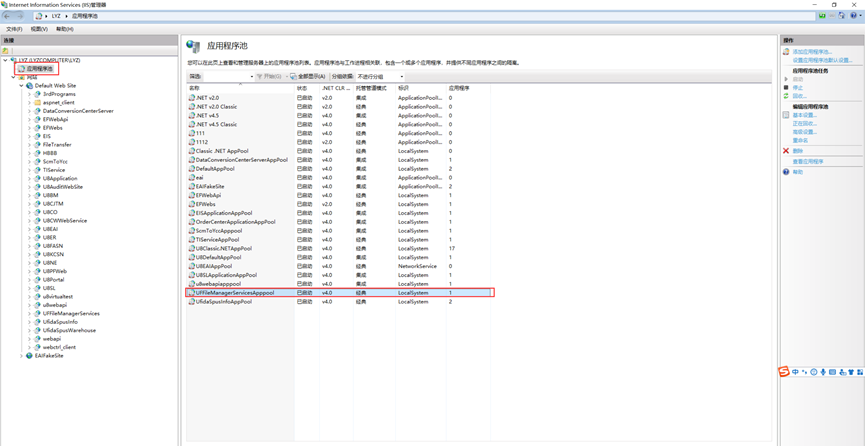
Task: Sort by the 状态 column header
Action: tap(307, 88)
